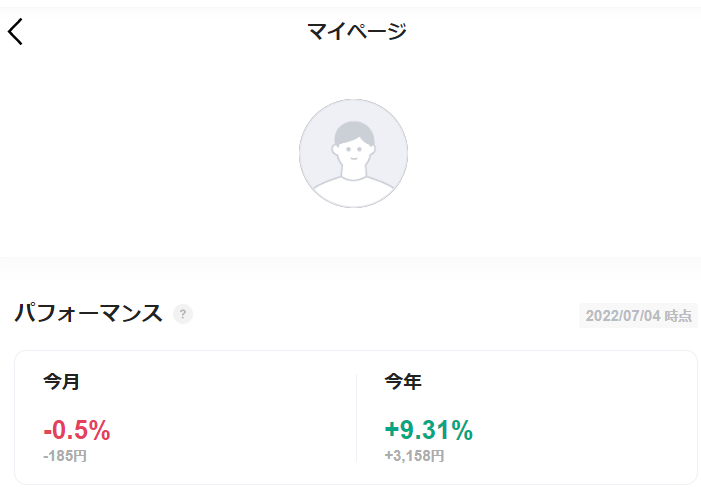The width and height of the screenshot is (701, 495).
Task: Select the マイページ page title
Action: point(356,31)
